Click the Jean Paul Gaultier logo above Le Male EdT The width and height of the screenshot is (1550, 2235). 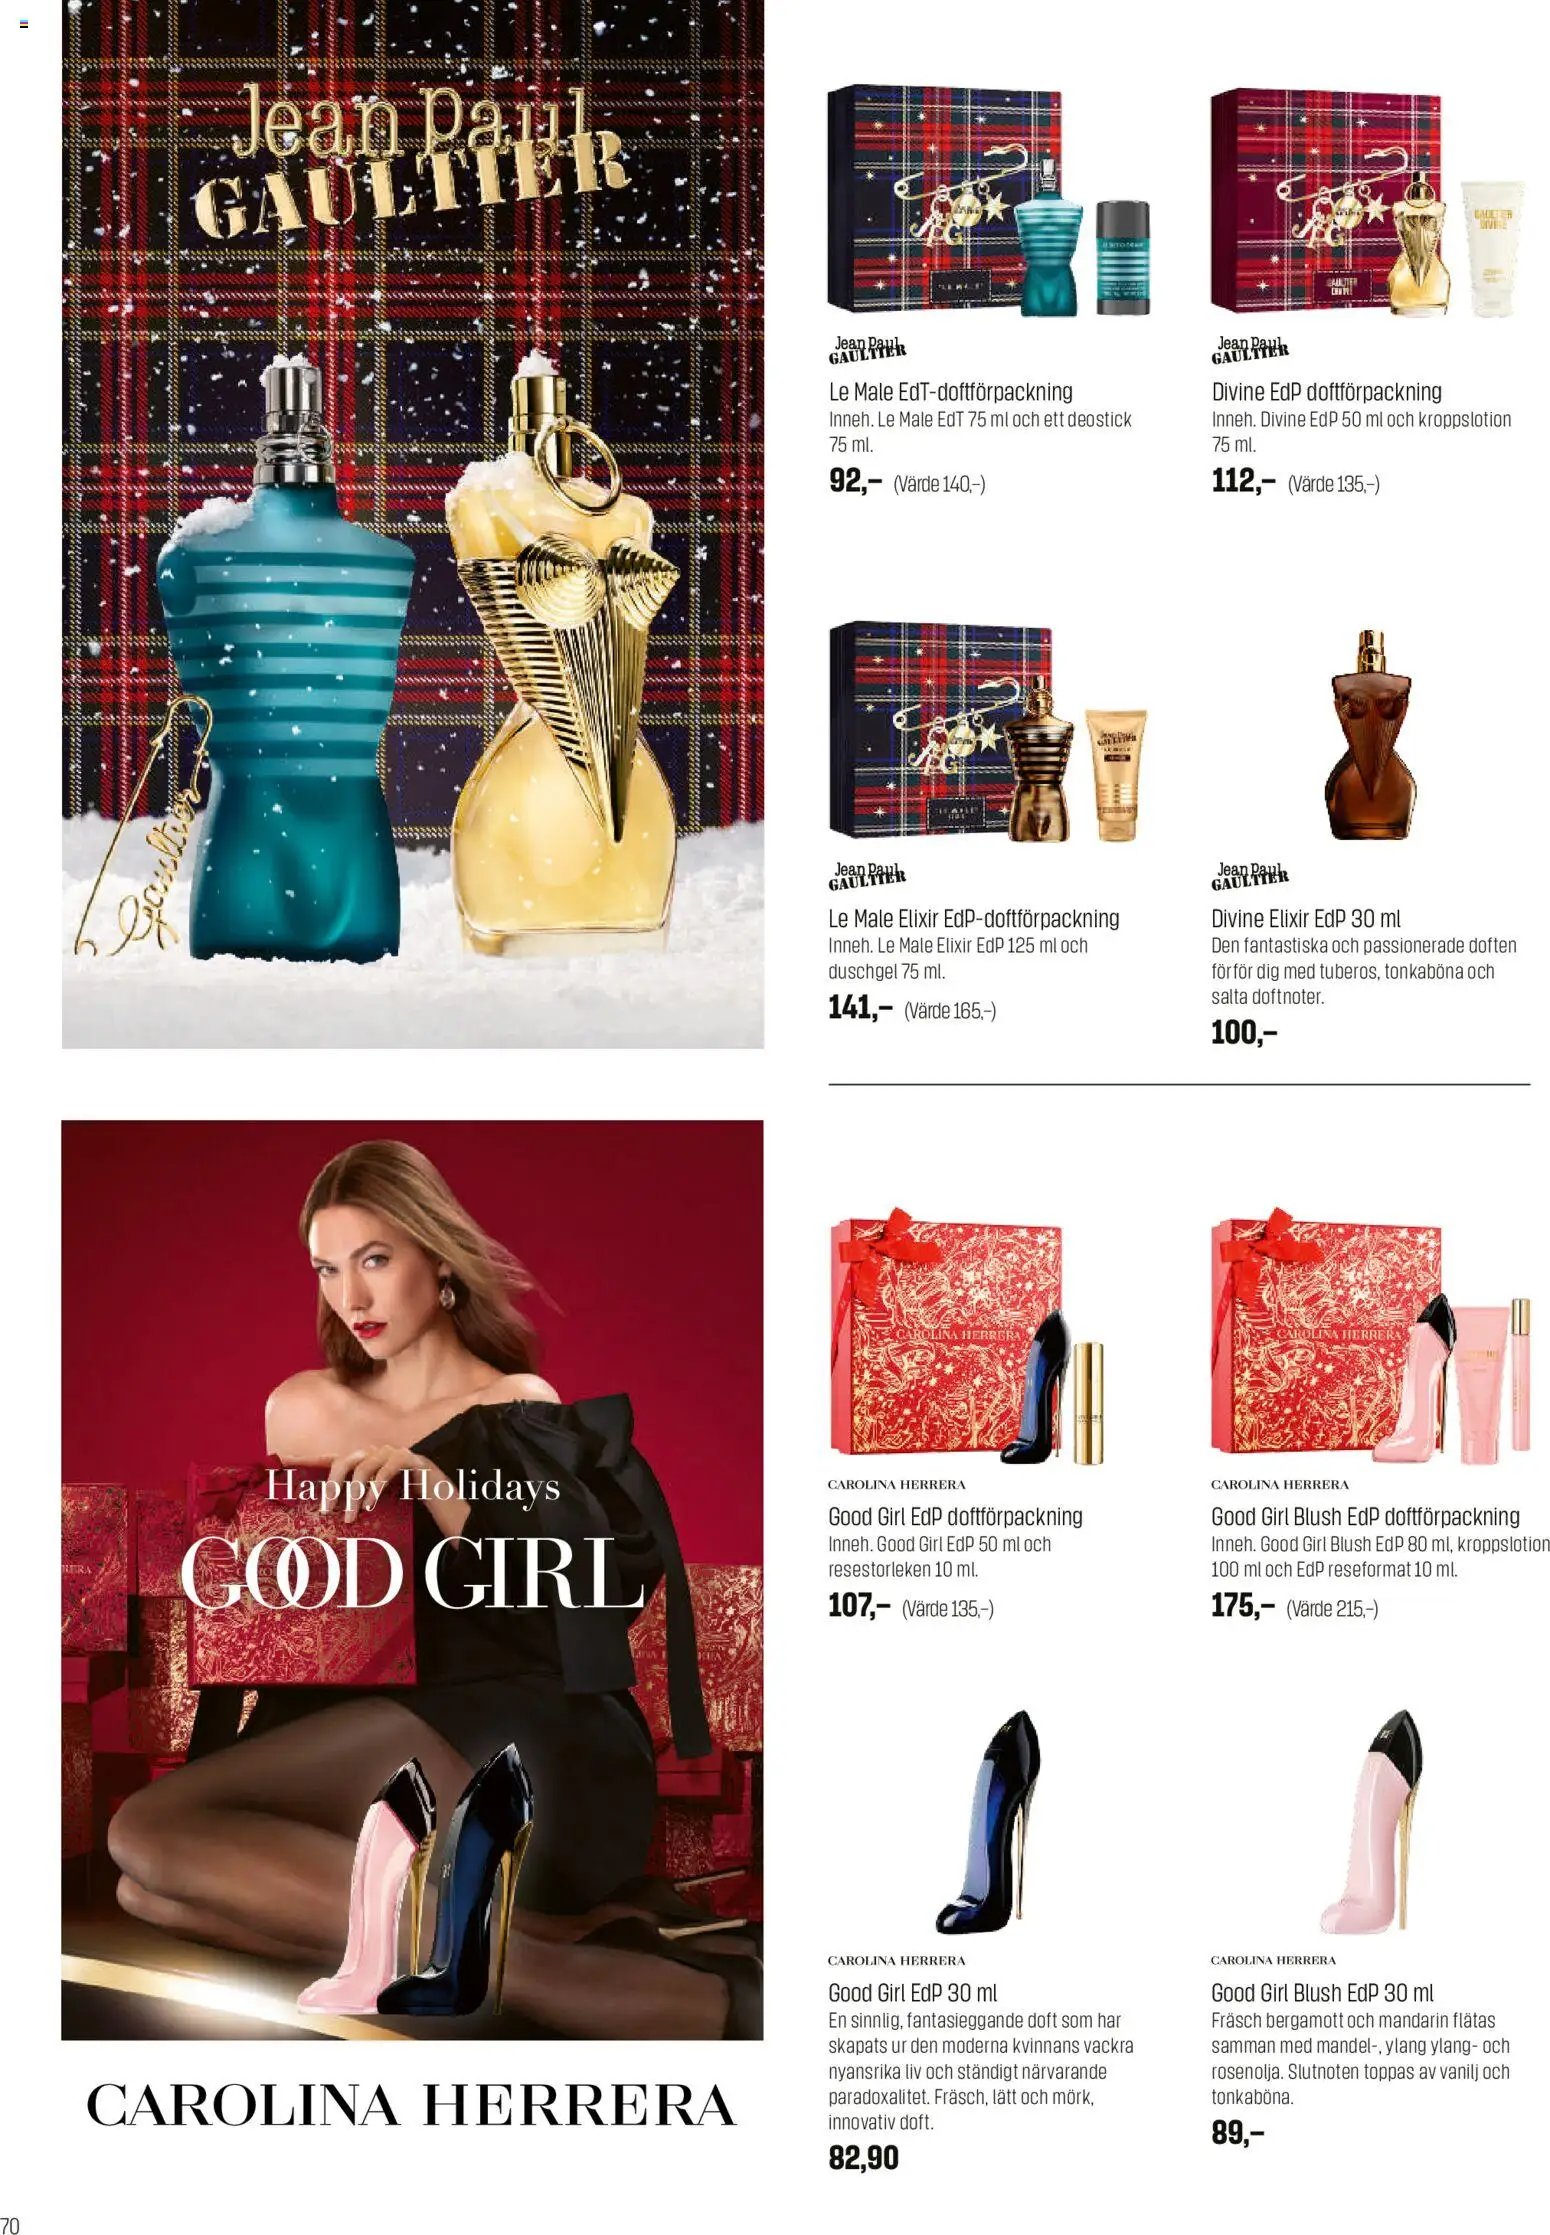(867, 349)
